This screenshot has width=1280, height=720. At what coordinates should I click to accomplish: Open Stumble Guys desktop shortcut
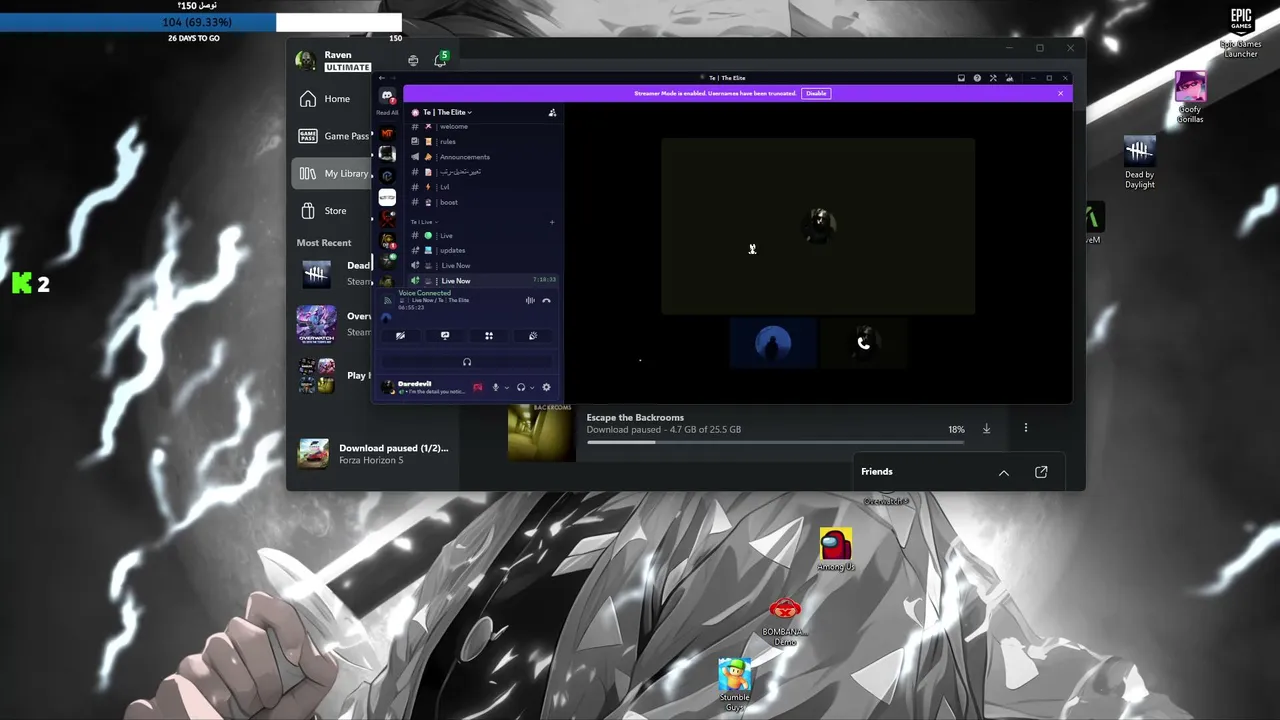pyautogui.click(x=735, y=685)
